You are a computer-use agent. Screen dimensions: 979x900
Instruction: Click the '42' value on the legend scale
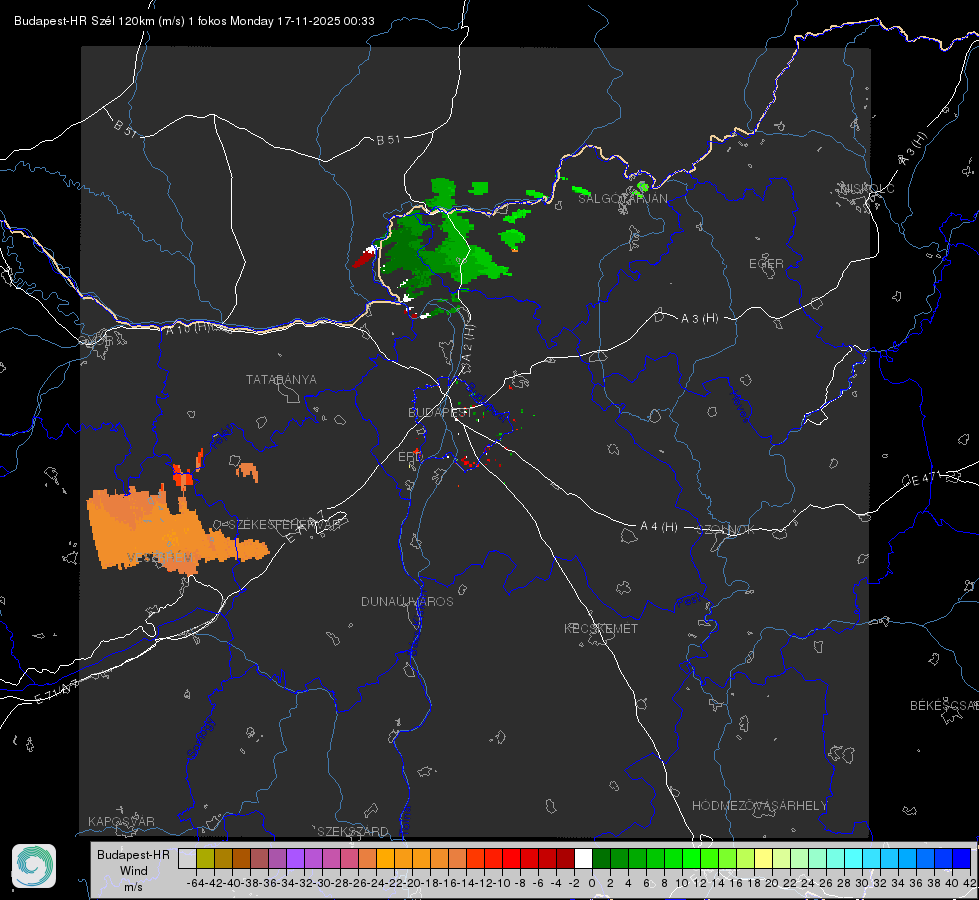click(x=970, y=883)
